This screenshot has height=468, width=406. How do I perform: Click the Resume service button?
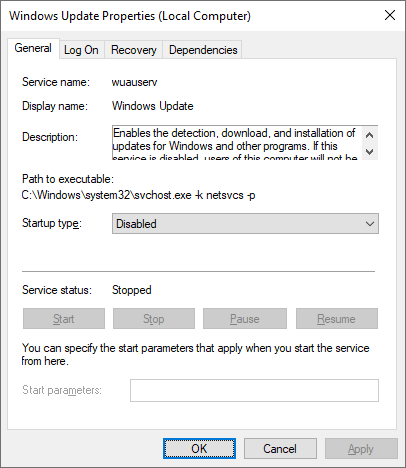[337, 319]
